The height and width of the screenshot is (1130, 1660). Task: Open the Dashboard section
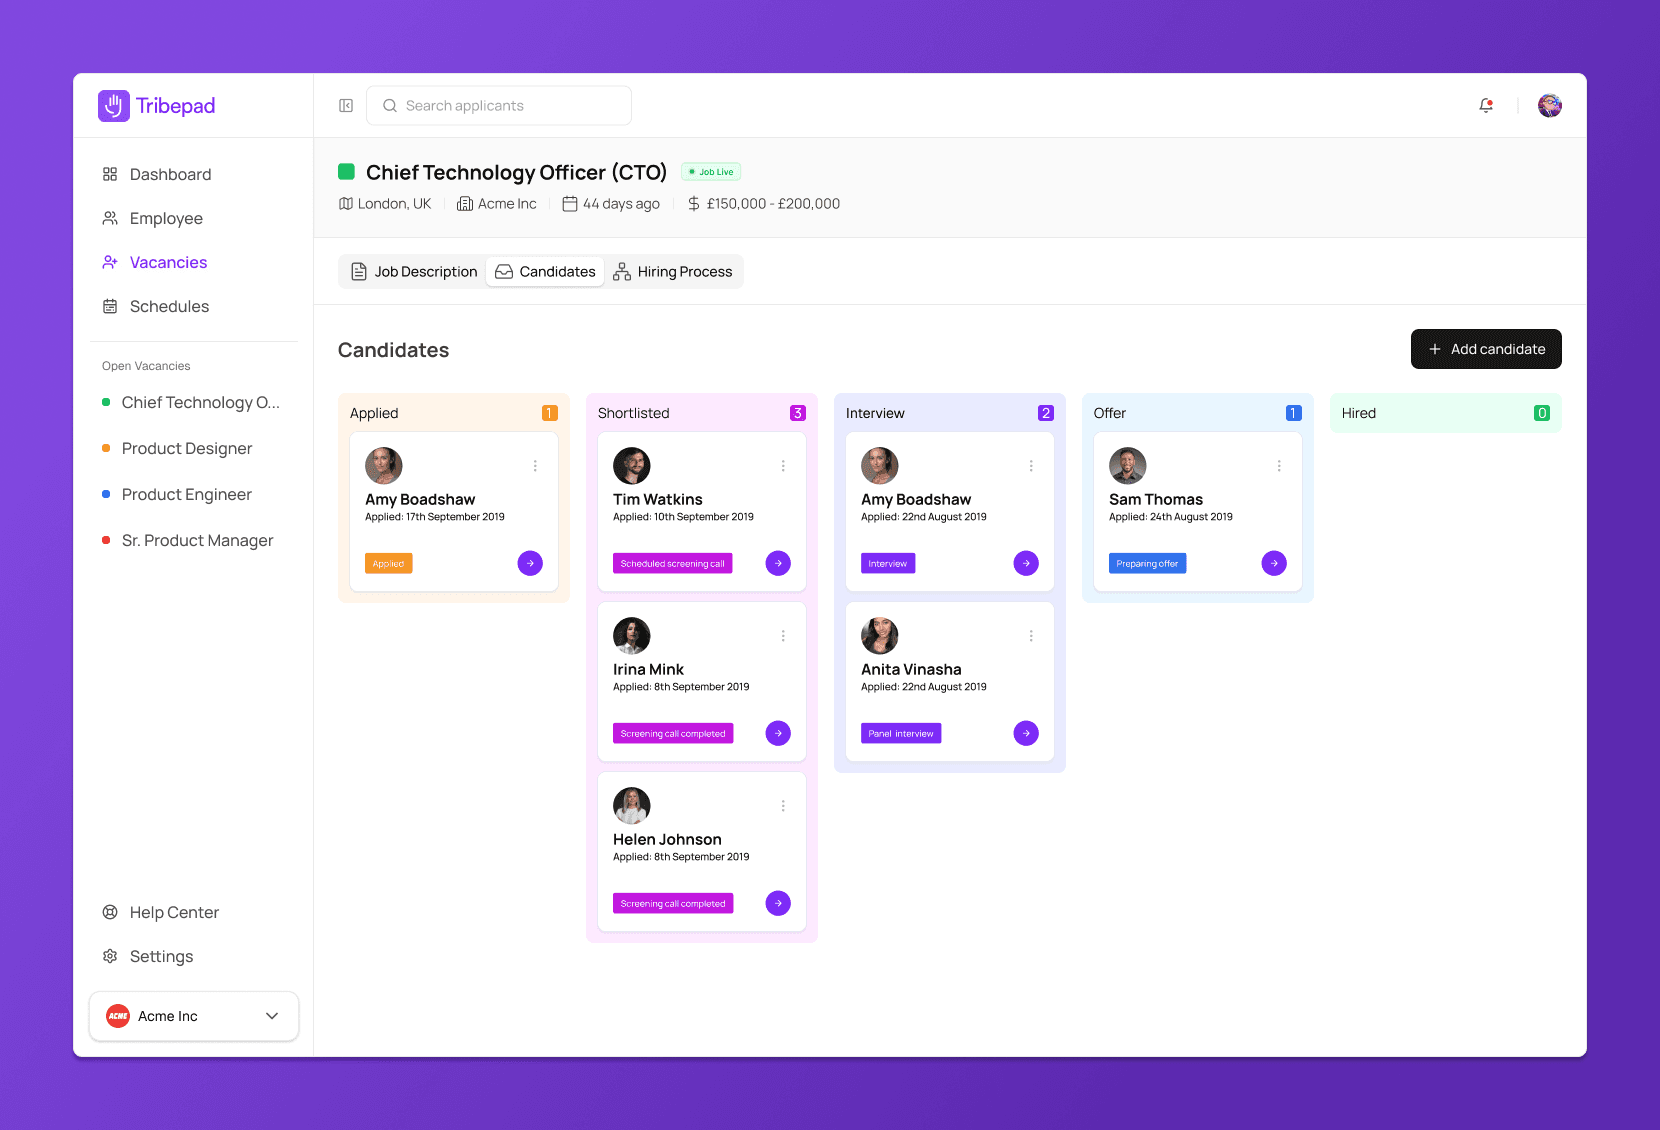click(170, 174)
